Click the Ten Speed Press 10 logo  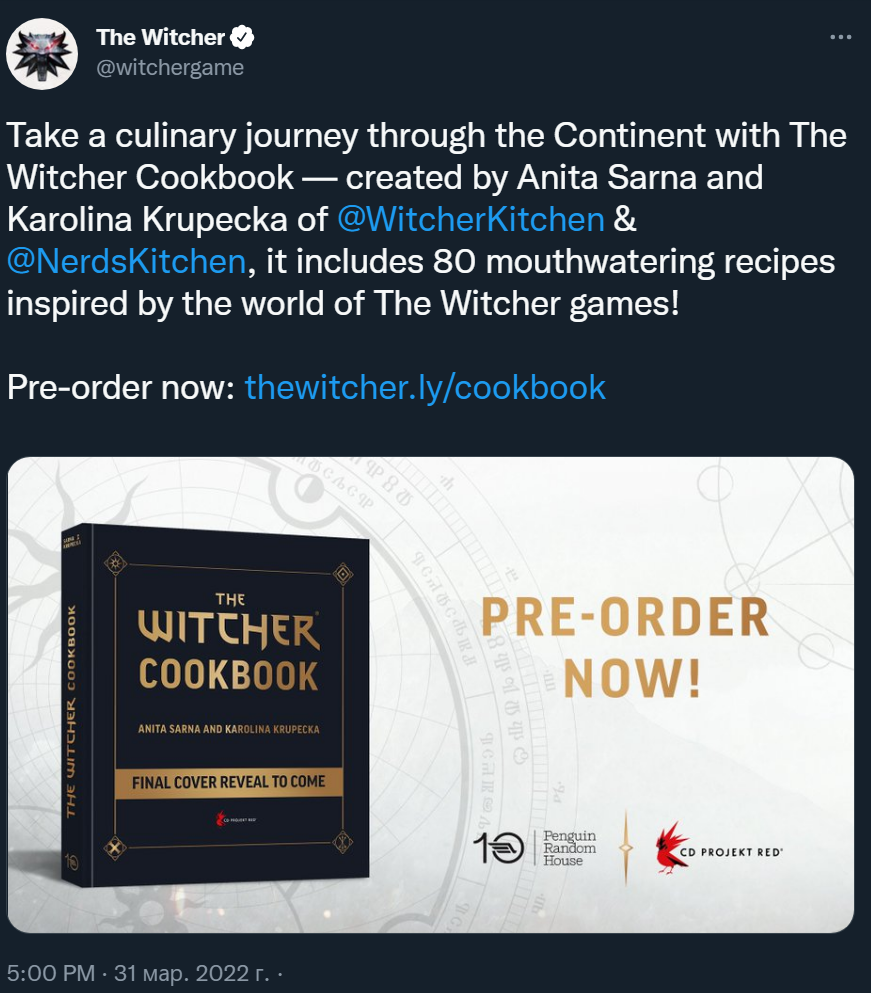tap(499, 848)
